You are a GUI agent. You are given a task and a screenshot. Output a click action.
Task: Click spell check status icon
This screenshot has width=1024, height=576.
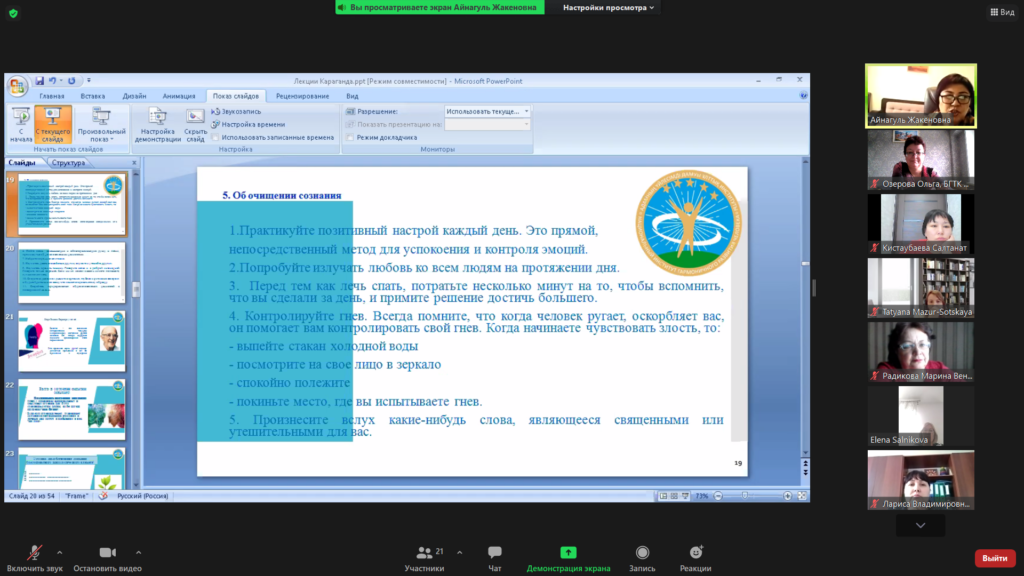tap(103, 496)
